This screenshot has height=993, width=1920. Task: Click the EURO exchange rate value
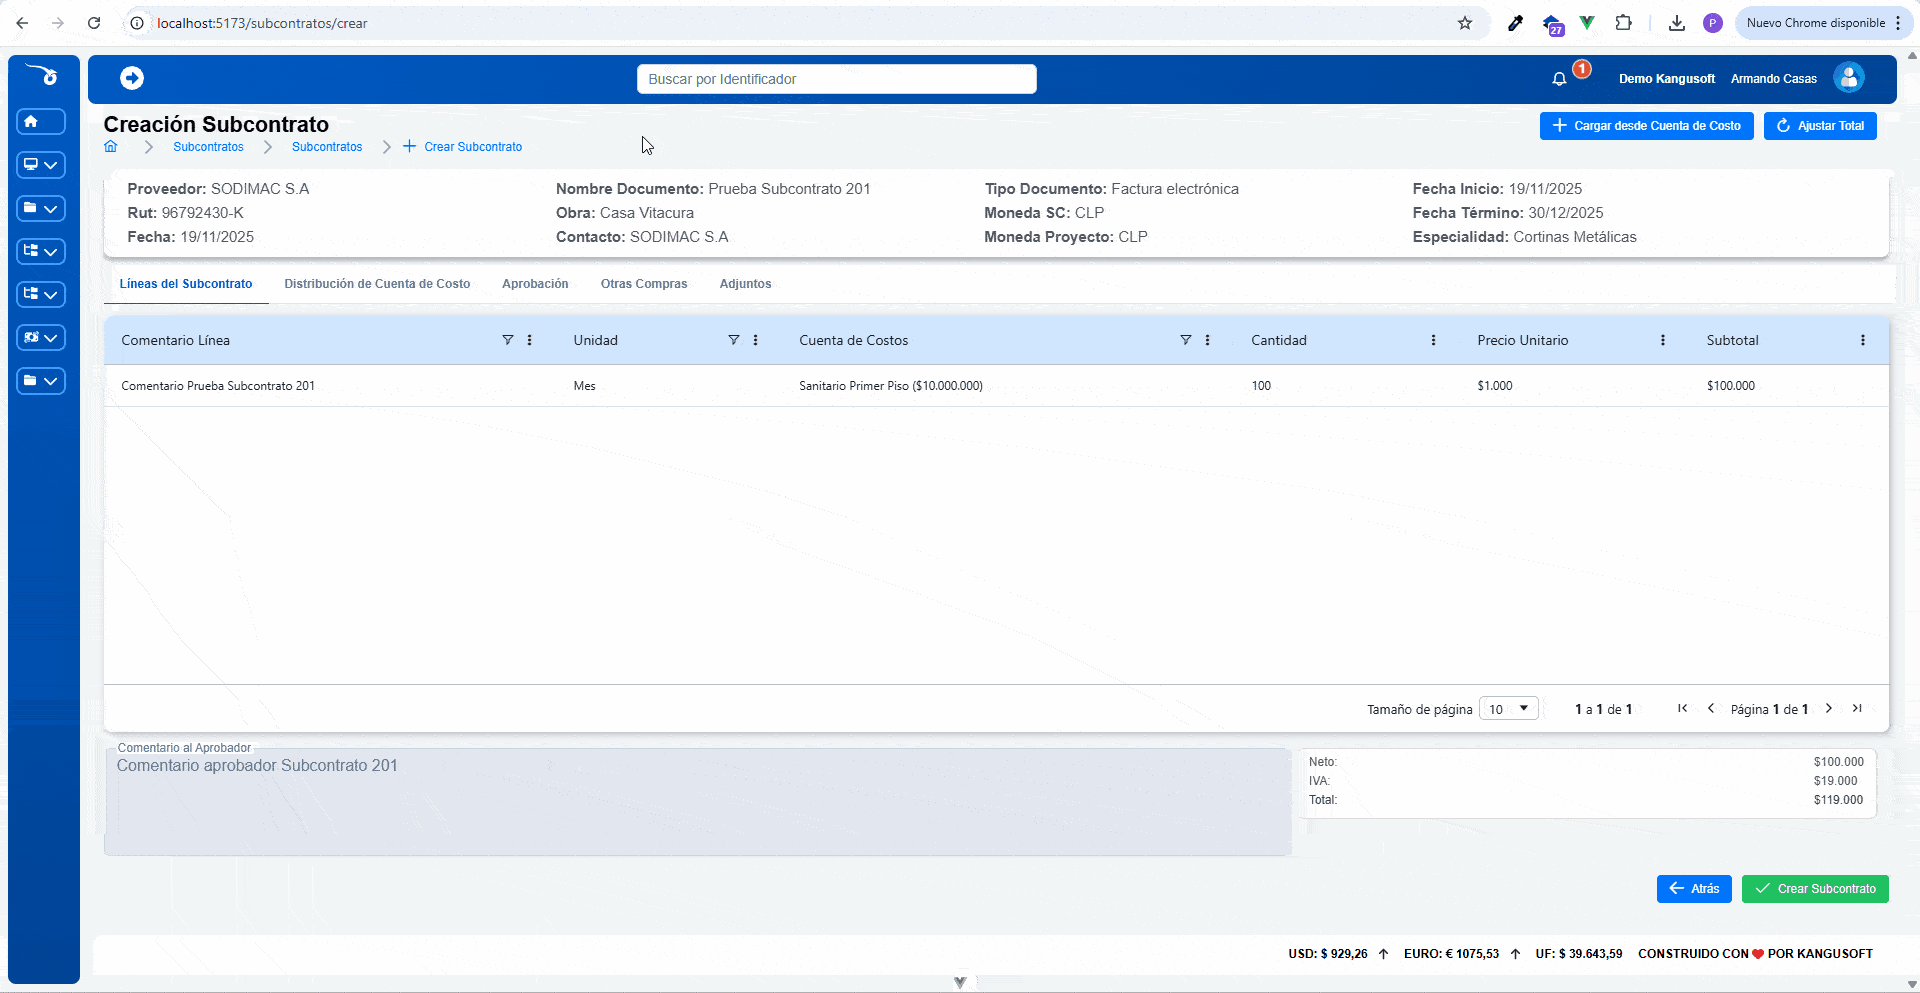(x=1451, y=954)
